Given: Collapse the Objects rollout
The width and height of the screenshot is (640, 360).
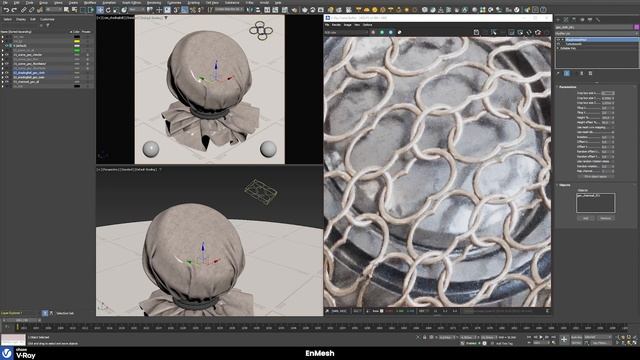Looking at the screenshot, I should coord(564,185).
